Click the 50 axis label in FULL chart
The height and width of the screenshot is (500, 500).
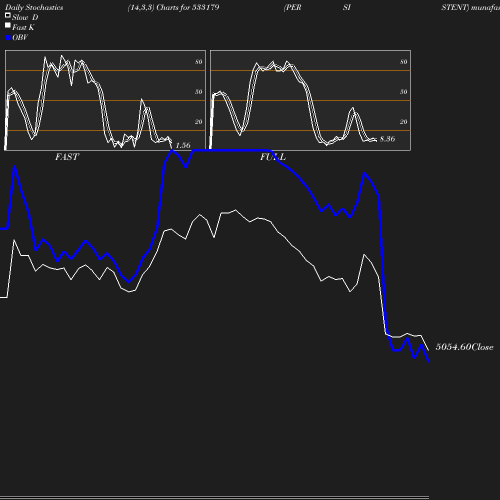(x=404, y=92)
